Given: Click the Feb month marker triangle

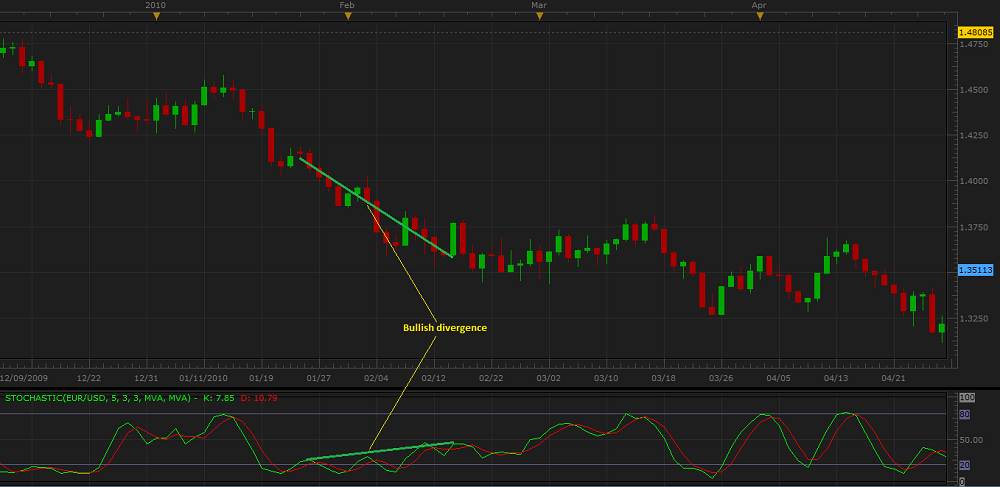Looking at the screenshot, I should tap(348, 17).
